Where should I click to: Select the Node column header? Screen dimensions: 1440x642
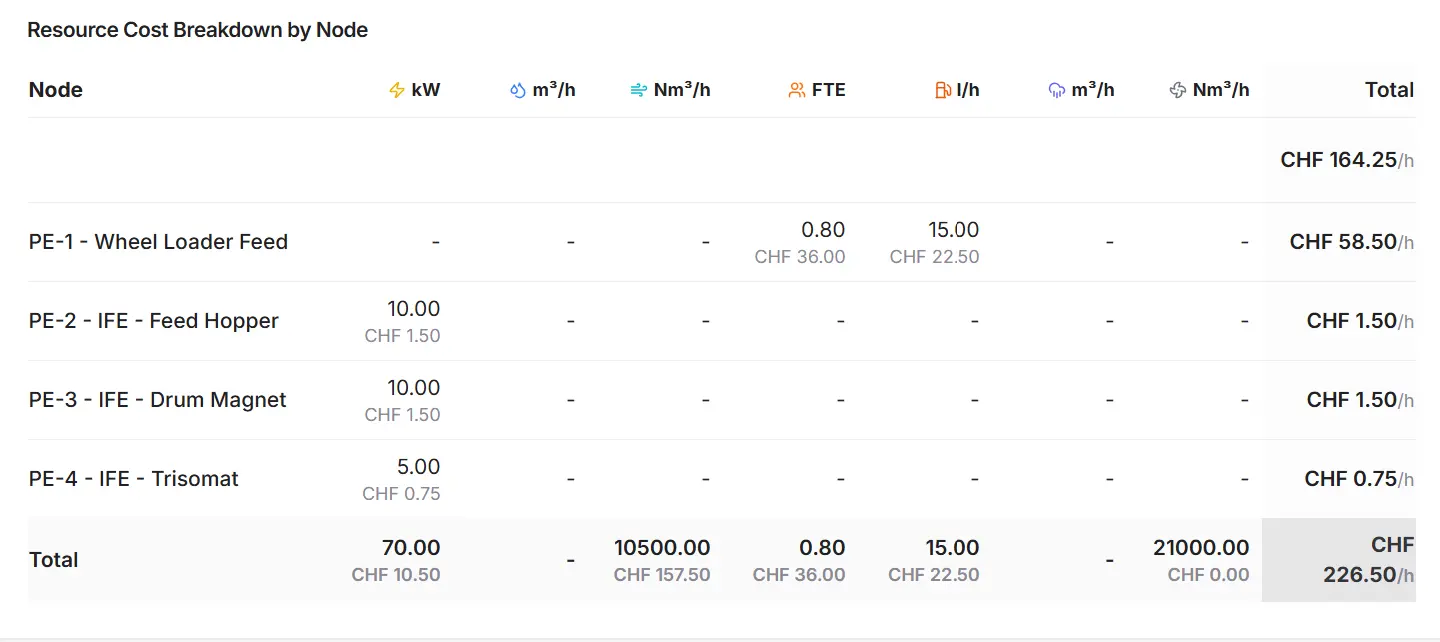[56, 90]
